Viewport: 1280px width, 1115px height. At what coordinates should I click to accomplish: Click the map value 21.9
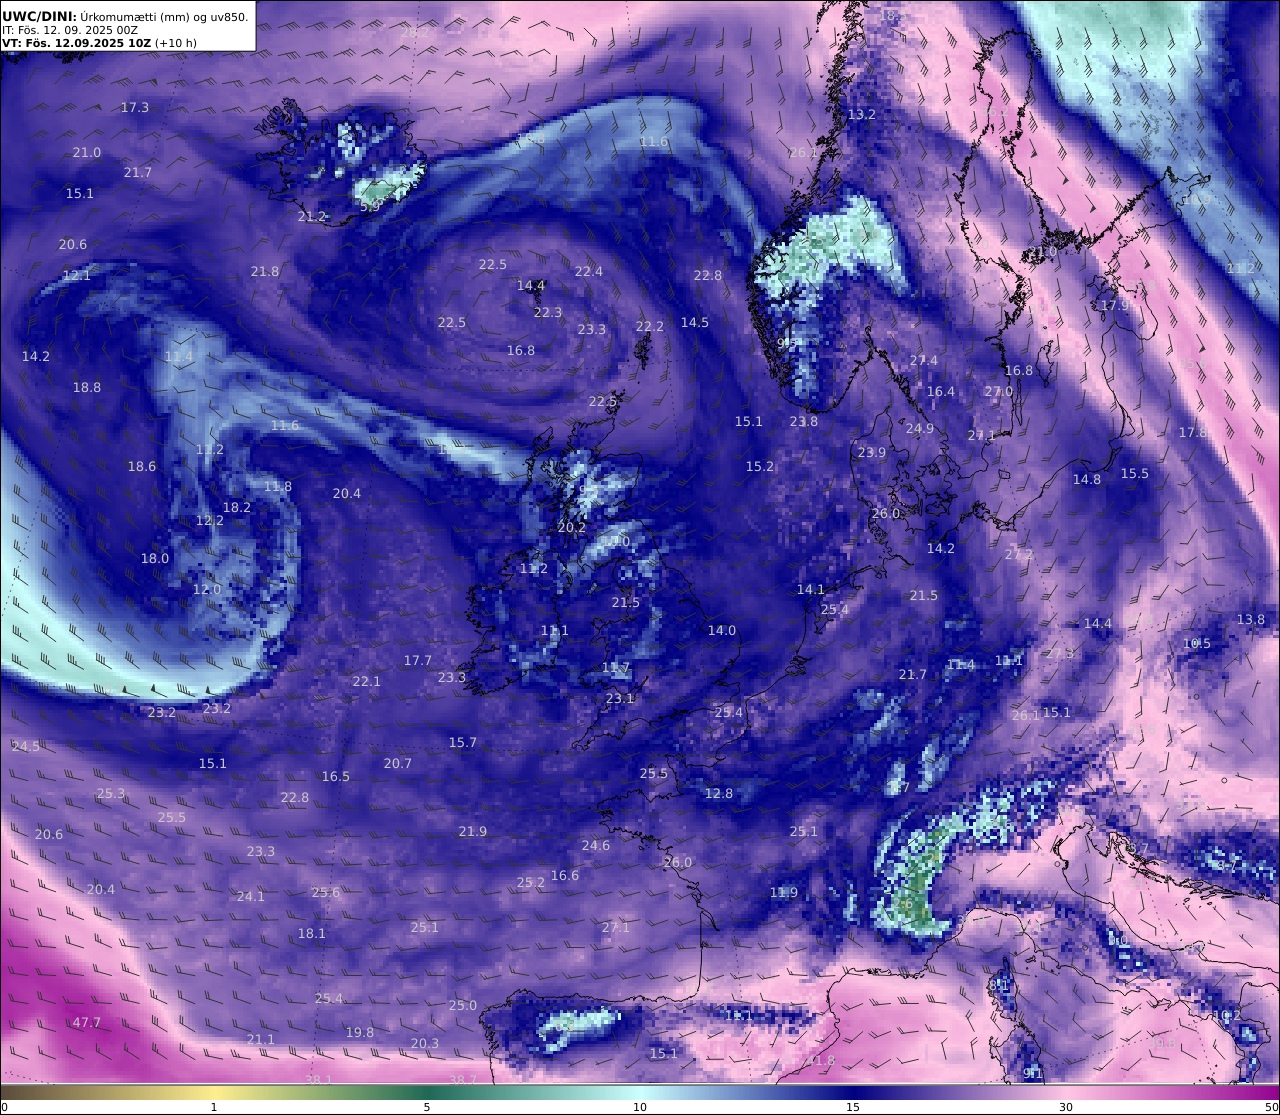click(x=473, y=831)
